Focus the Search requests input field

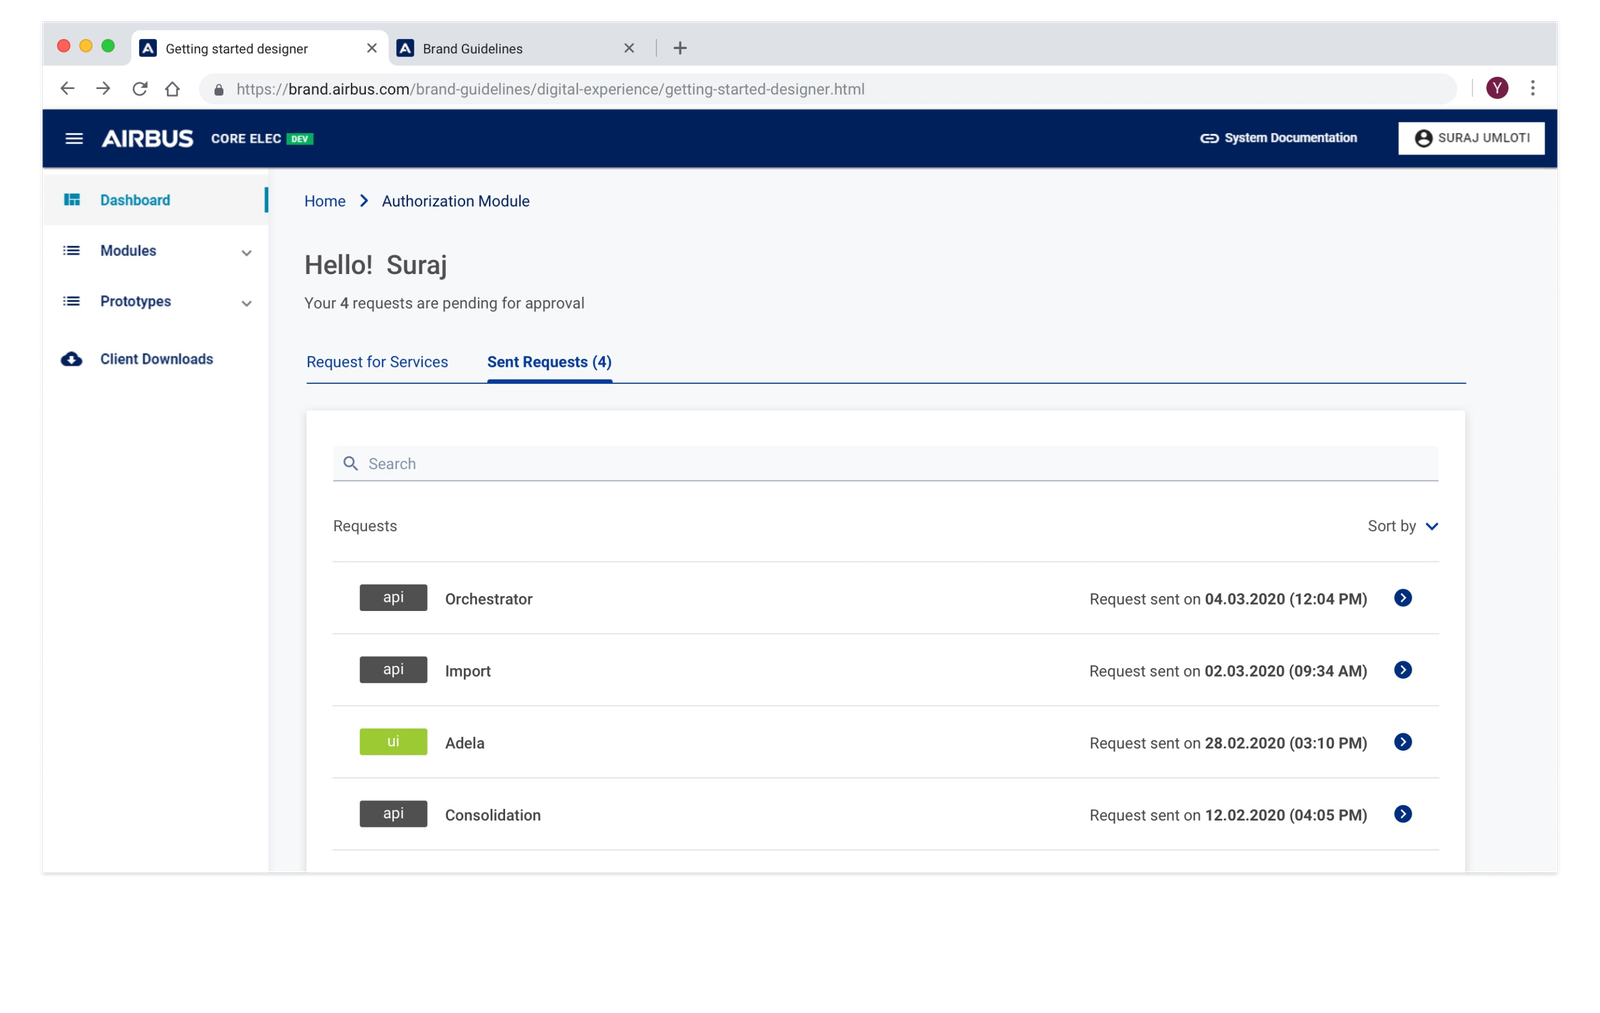[x=885, y=464]
